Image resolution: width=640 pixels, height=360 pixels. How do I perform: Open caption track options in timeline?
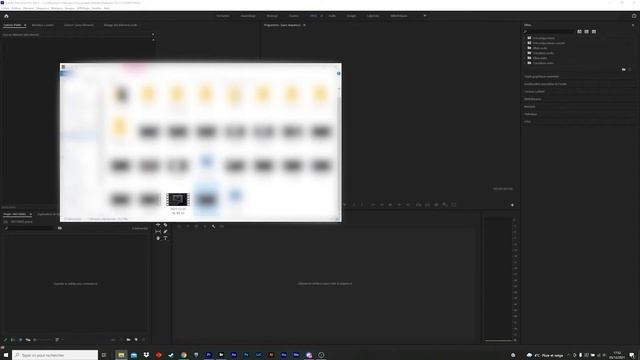click(222, 227)
